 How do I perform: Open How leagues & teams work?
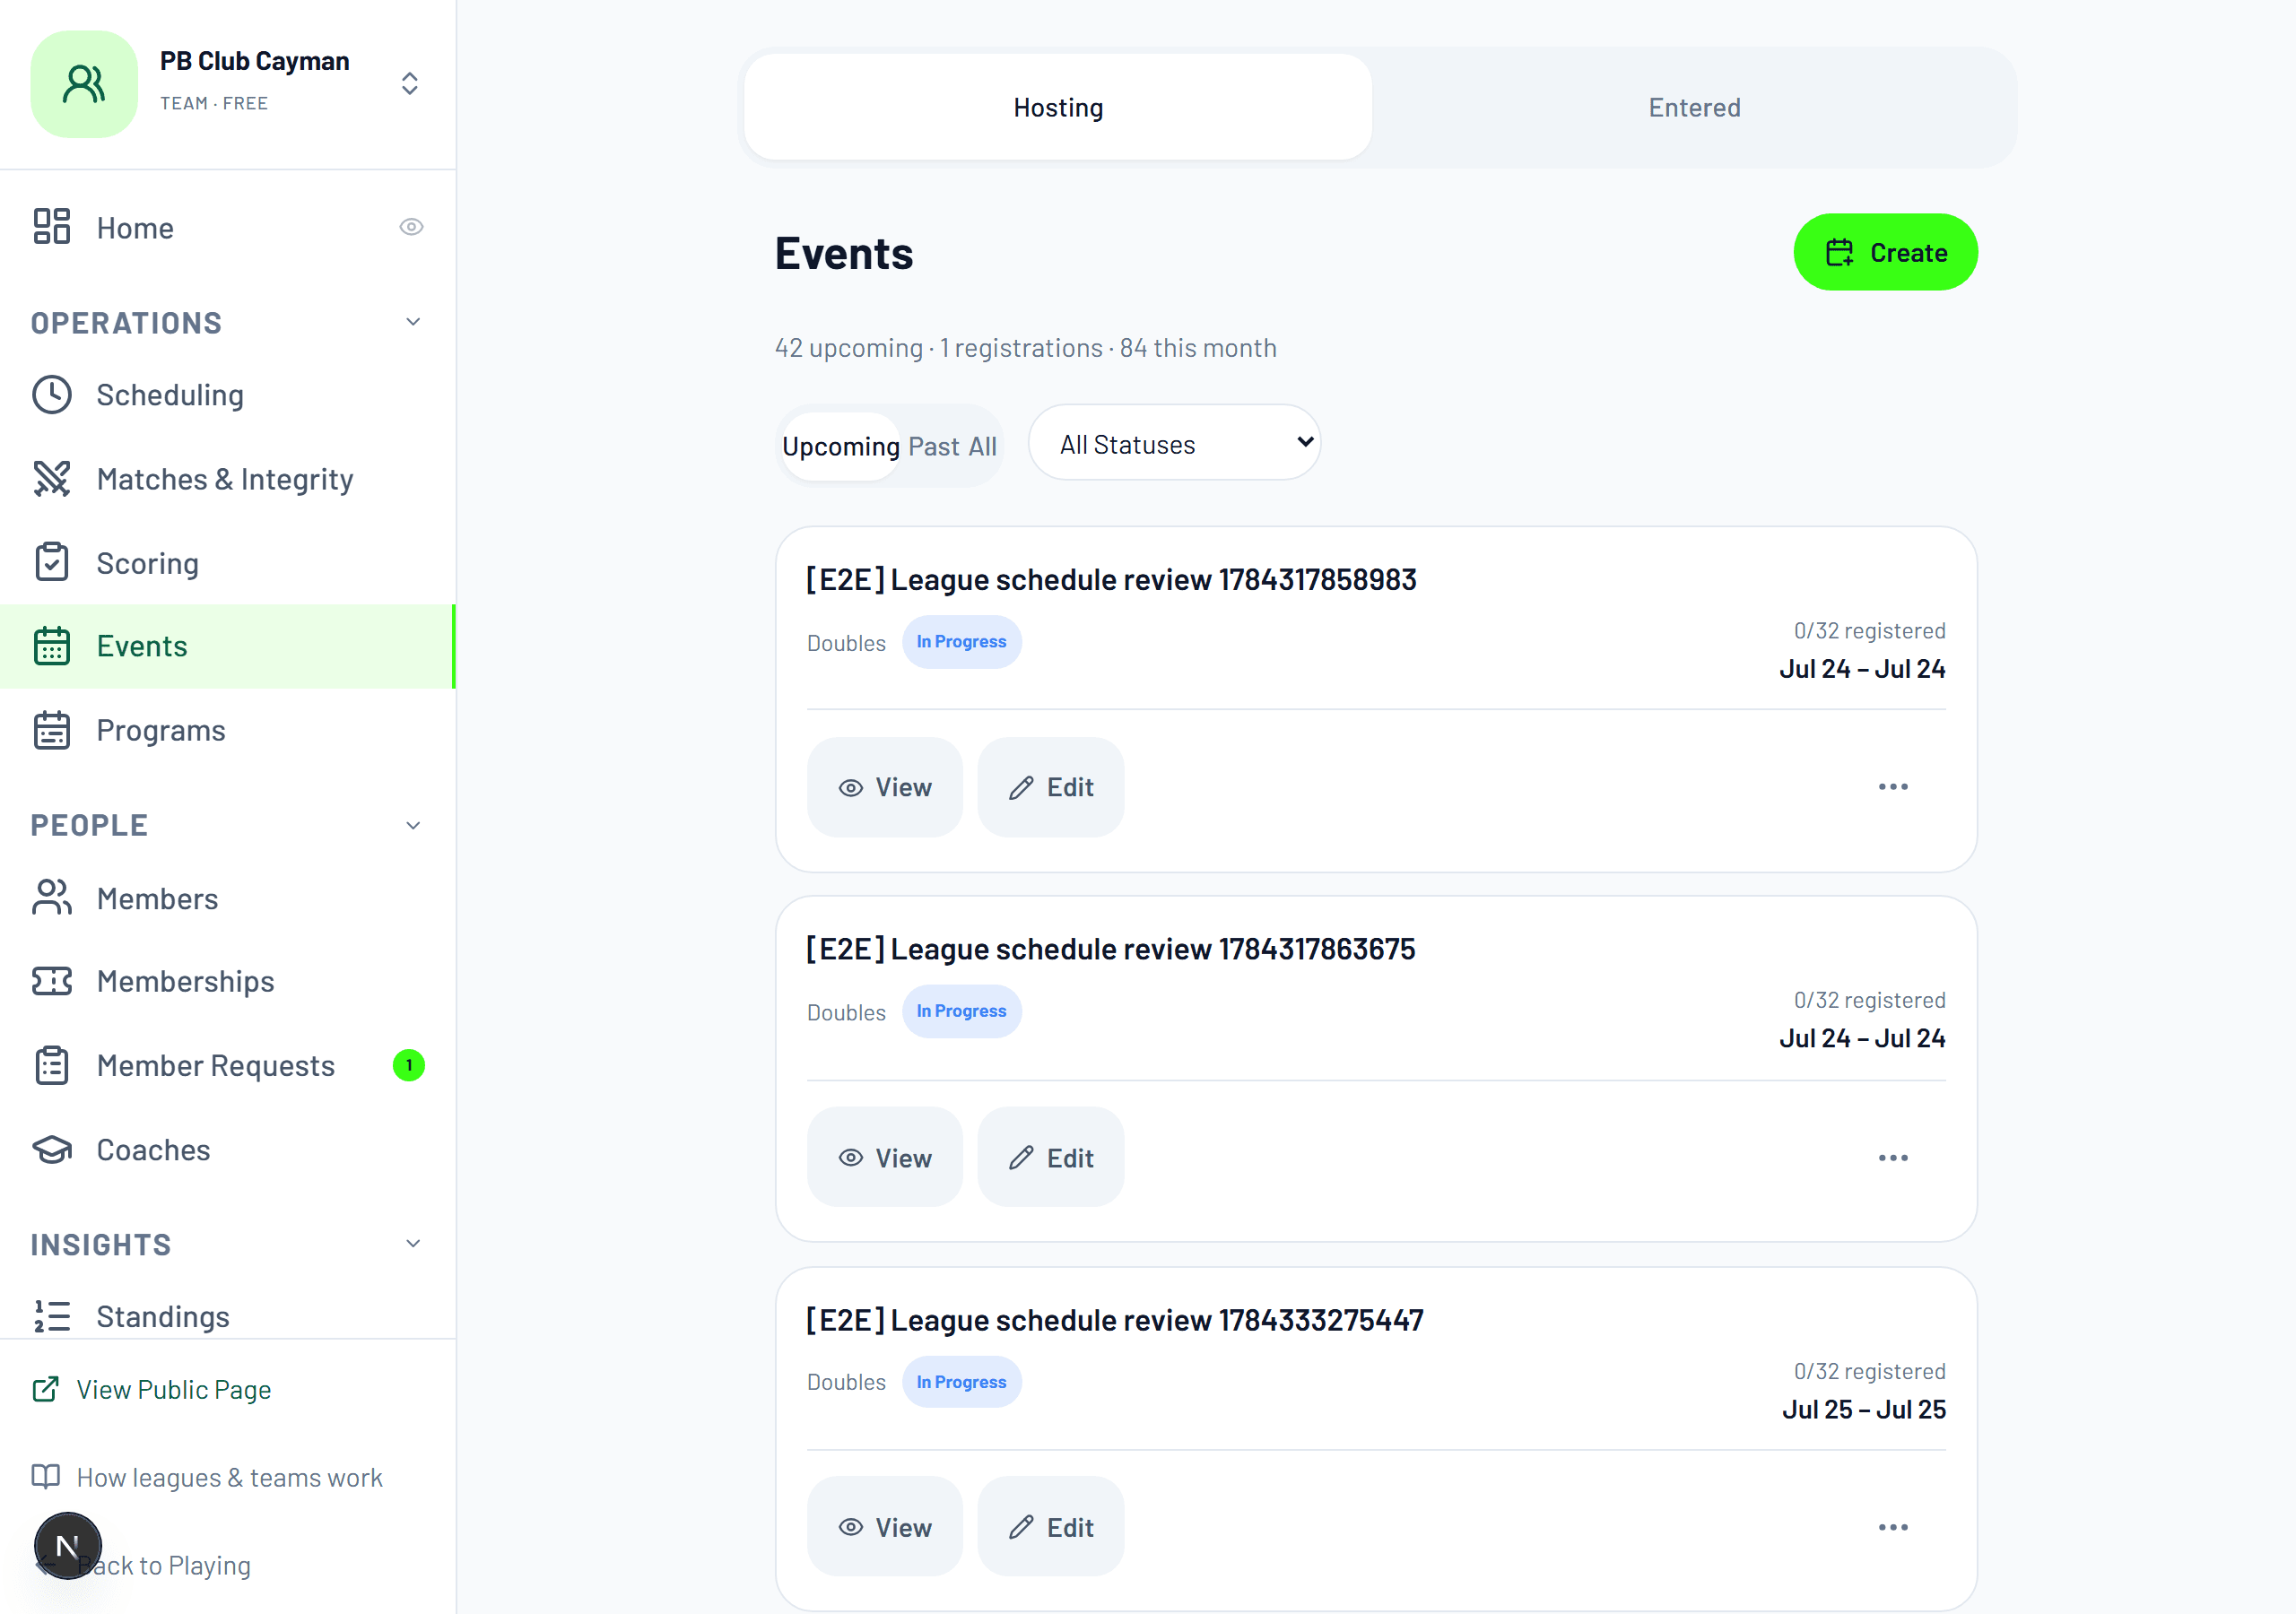229,1477
